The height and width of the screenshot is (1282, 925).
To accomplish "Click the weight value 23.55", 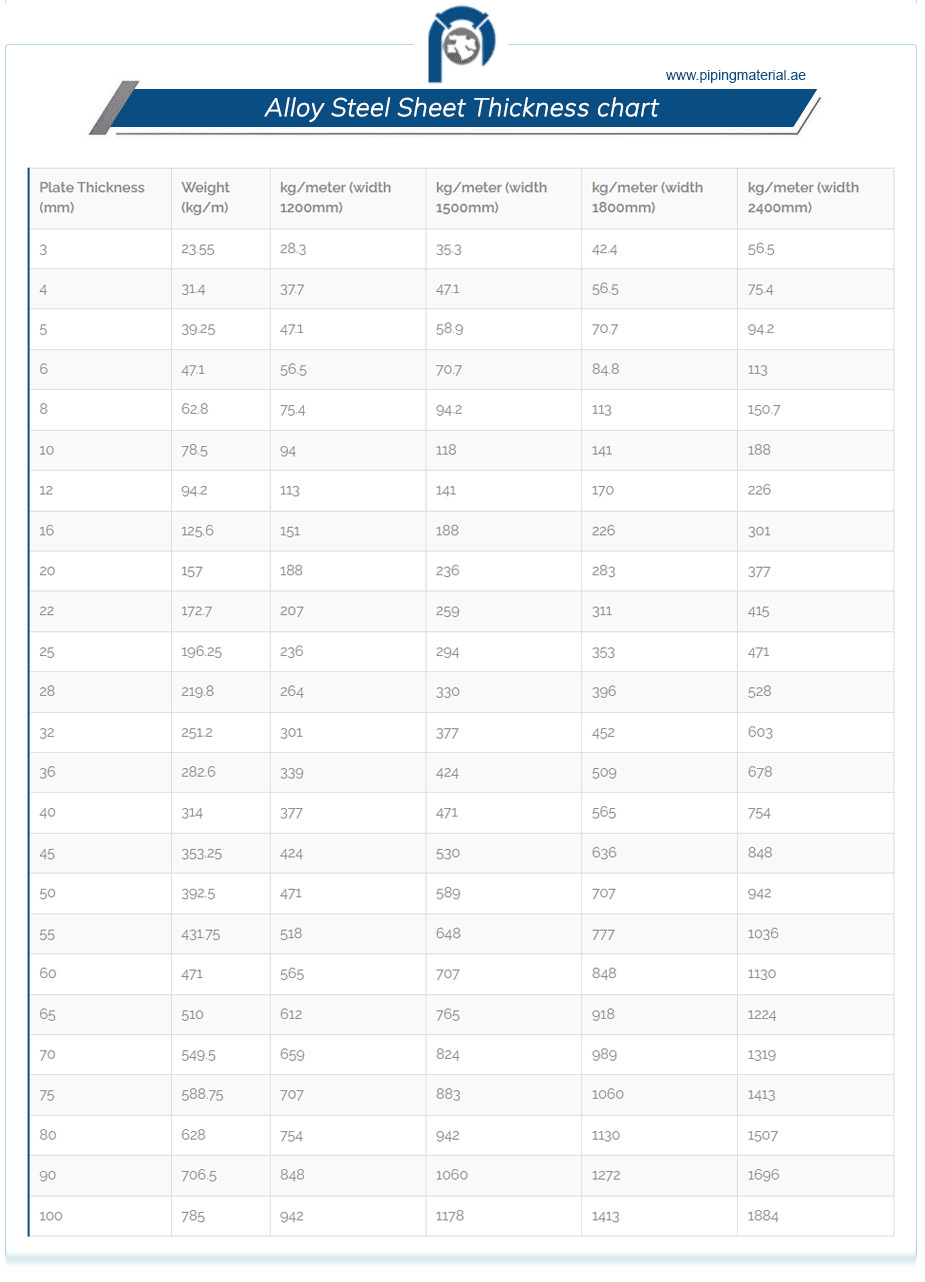I will (x=198, y=249).
